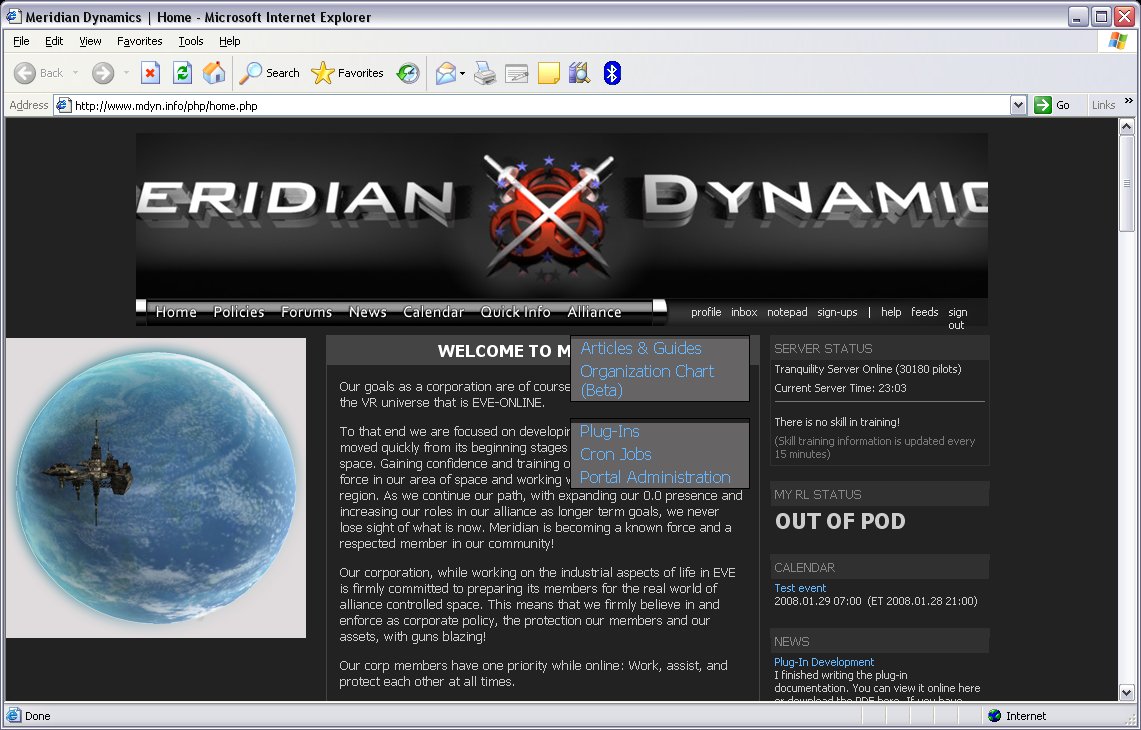
Task: Select Articles & Guides dropdown entry
Action: coord(641,349)
